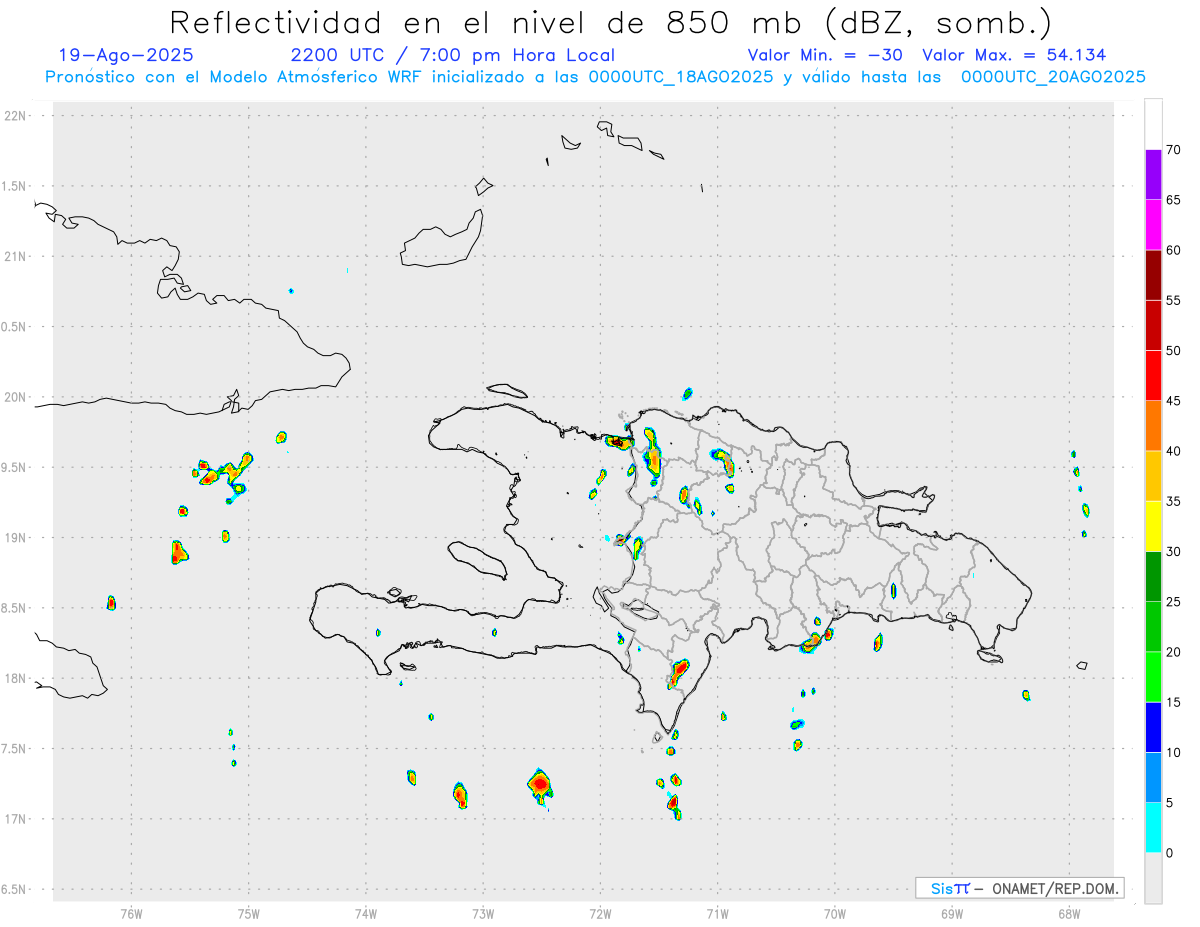Click the magenta 60–65 dBZ color bar segment

(x=1153, y=225)
